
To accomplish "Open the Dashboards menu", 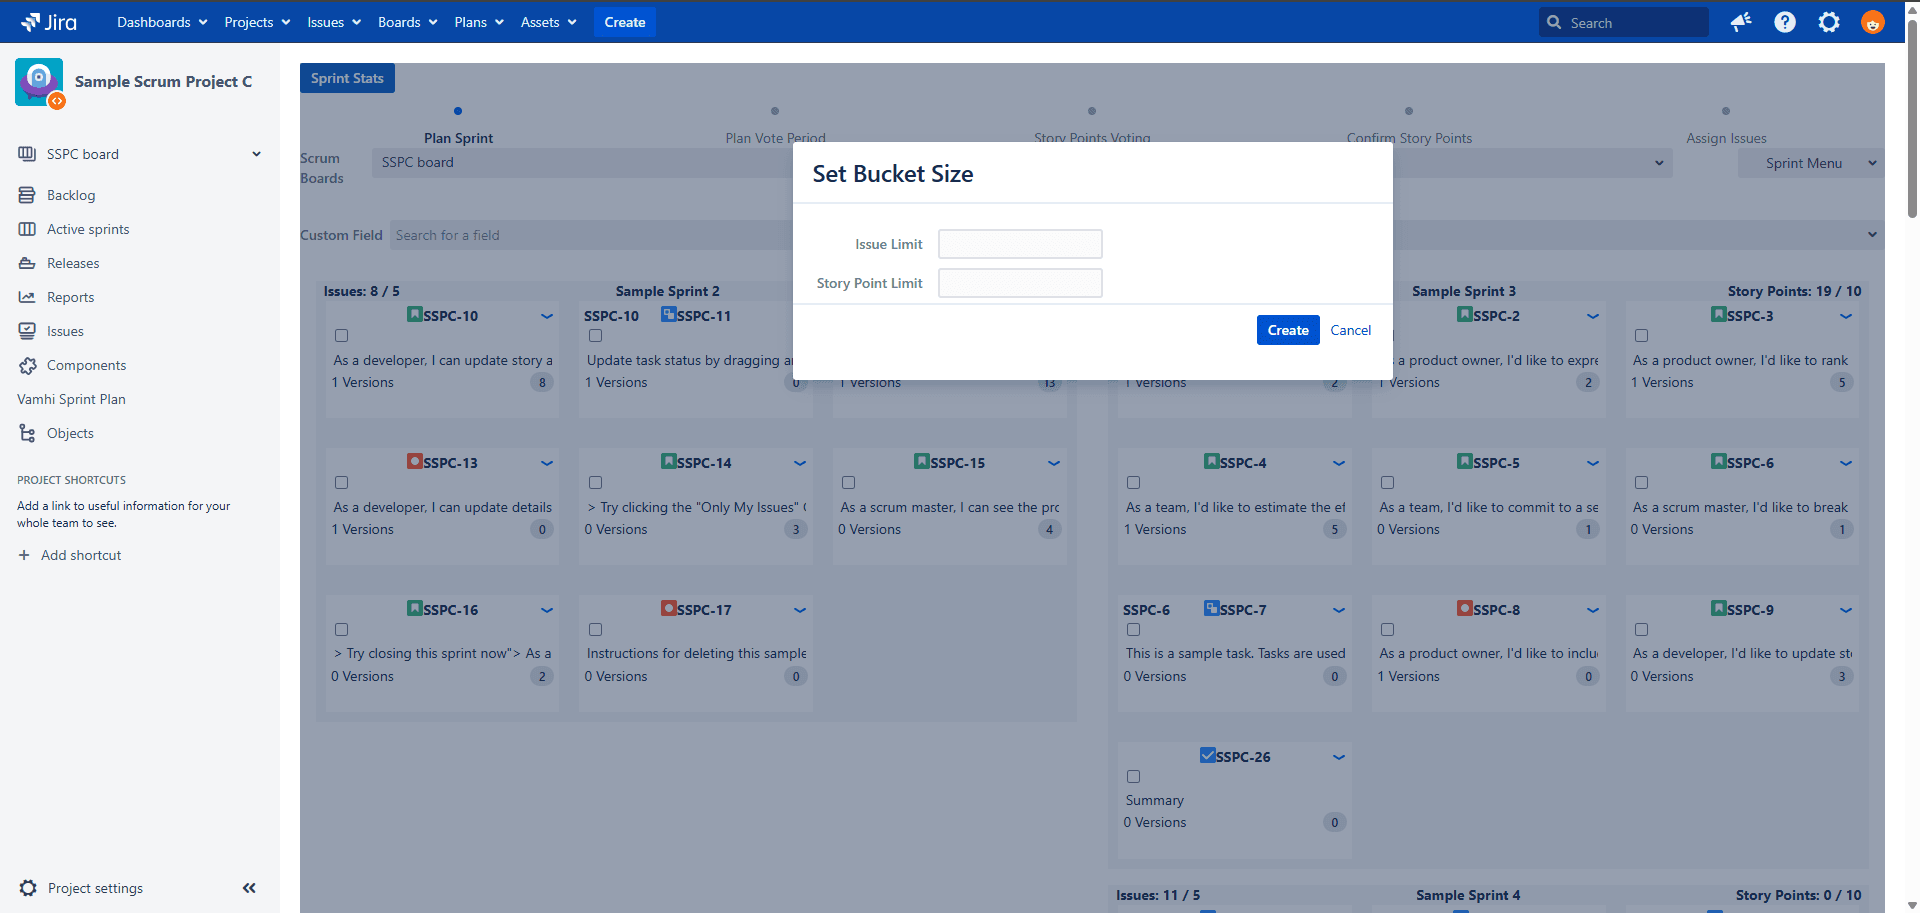I will [162, 22].
